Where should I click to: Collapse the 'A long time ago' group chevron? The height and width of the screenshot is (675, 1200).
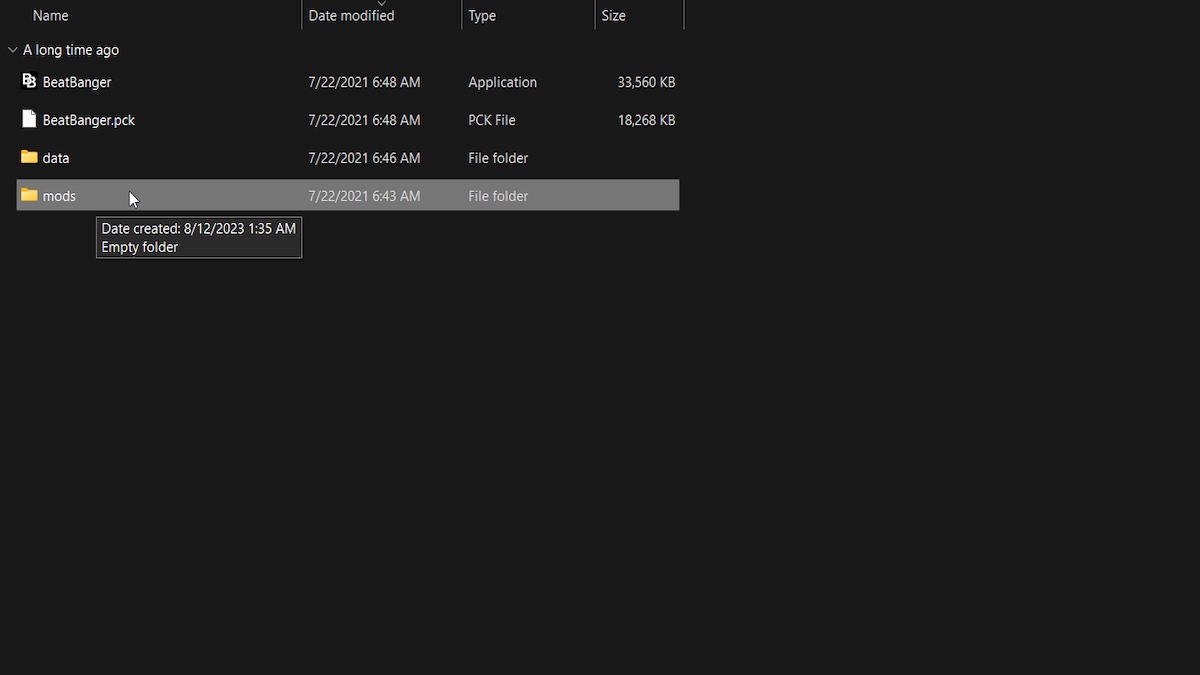pyautogui.click(x=12, y=50)
